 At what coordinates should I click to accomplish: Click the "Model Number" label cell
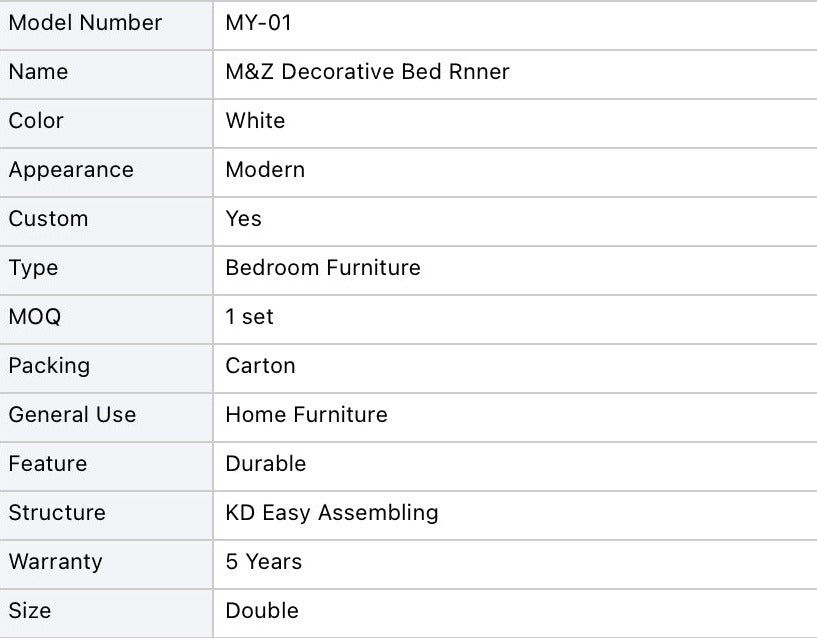click(85, 23)
